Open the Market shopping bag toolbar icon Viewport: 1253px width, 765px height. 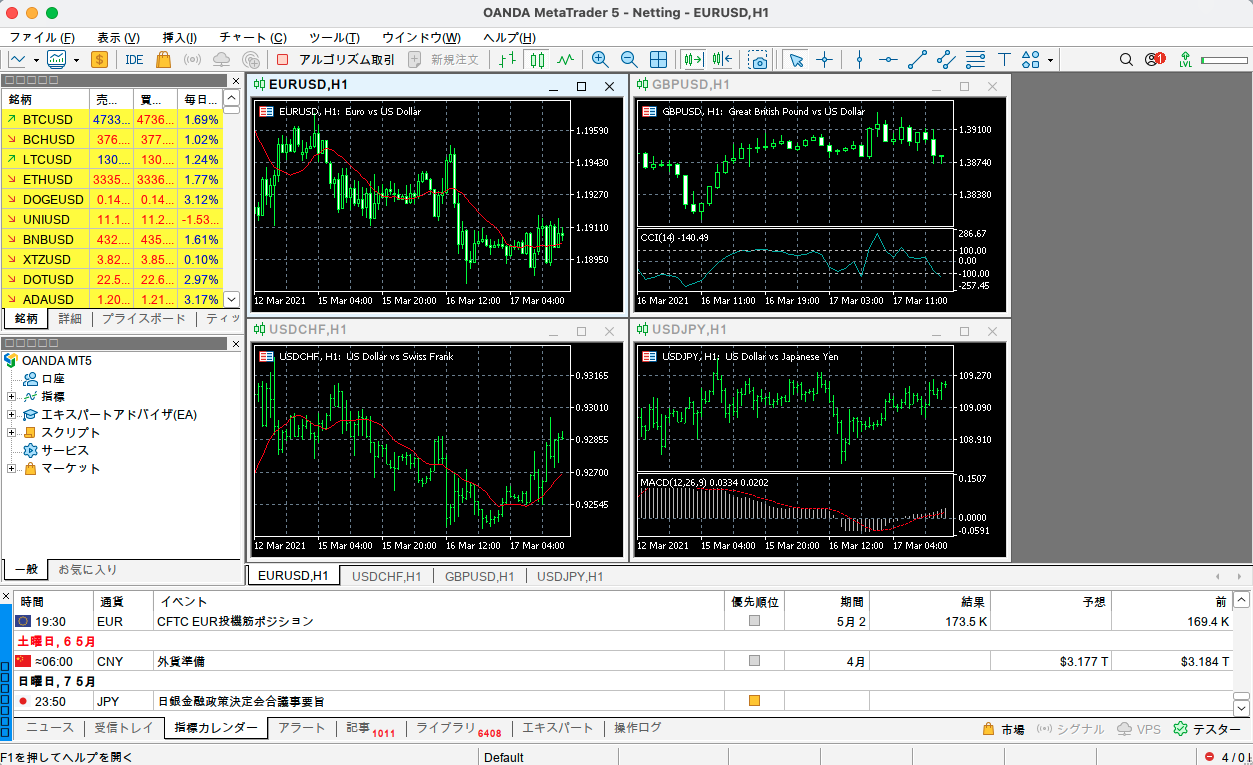pyautogui.click(x=163, y=60)
